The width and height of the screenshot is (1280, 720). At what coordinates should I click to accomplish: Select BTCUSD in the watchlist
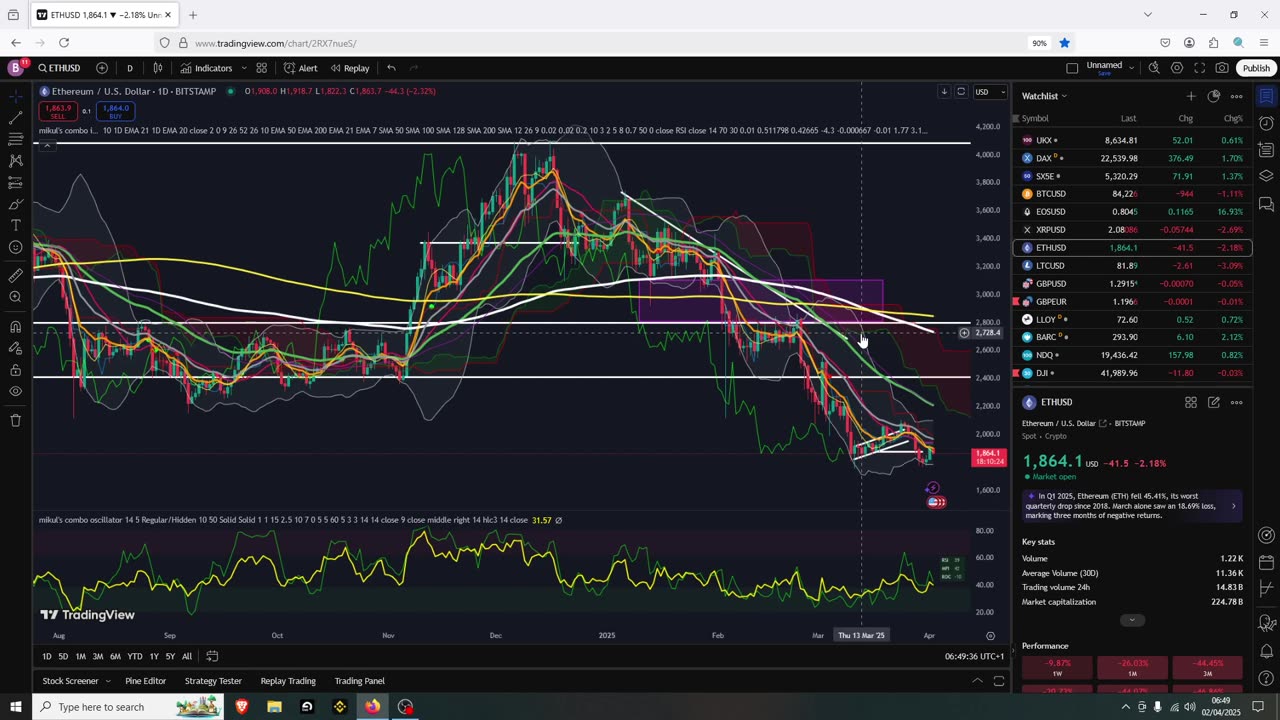[x=1132, y=194]
